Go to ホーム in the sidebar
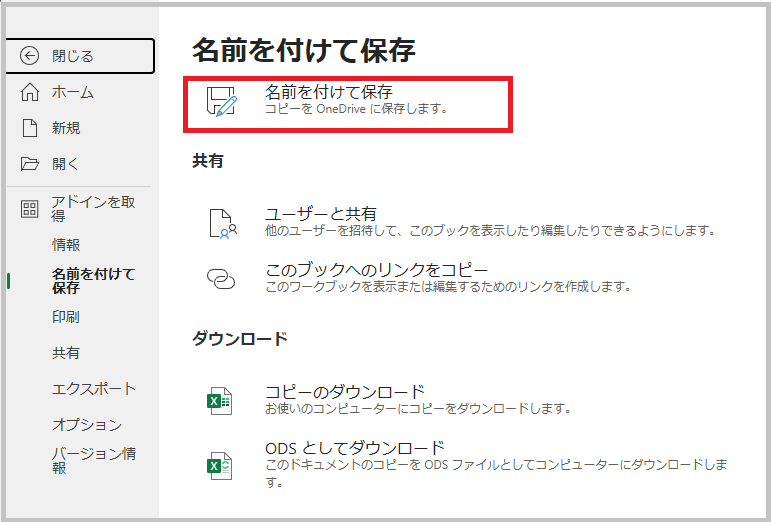Image resolution: width=771 pixels, height=522 pixels. point(81,92)
